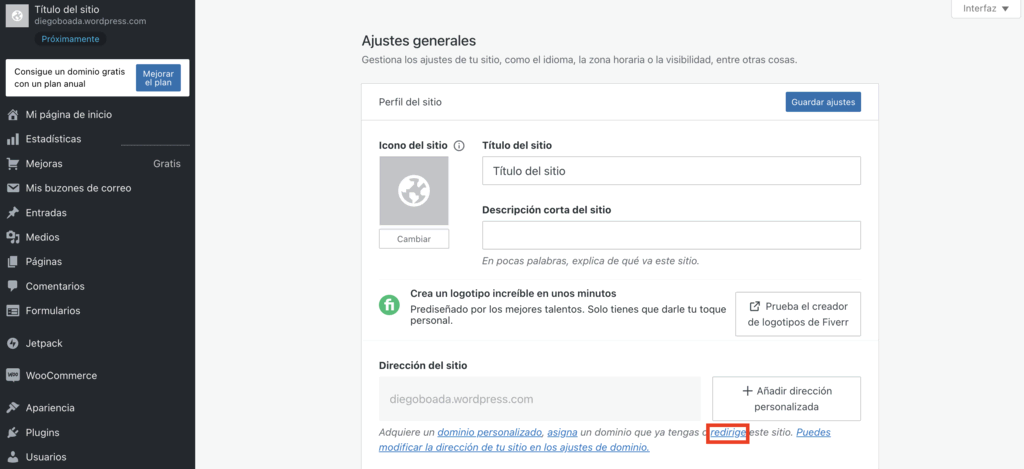This screenshot has height=469, width=1024.
Task: Click the gray site icon placeholder image
Action: 414,191
